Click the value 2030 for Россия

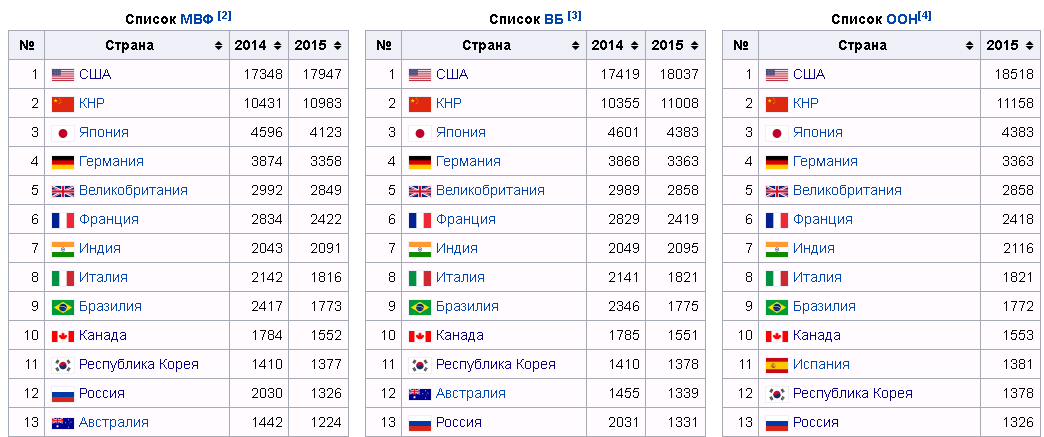(x=268, y=394)
